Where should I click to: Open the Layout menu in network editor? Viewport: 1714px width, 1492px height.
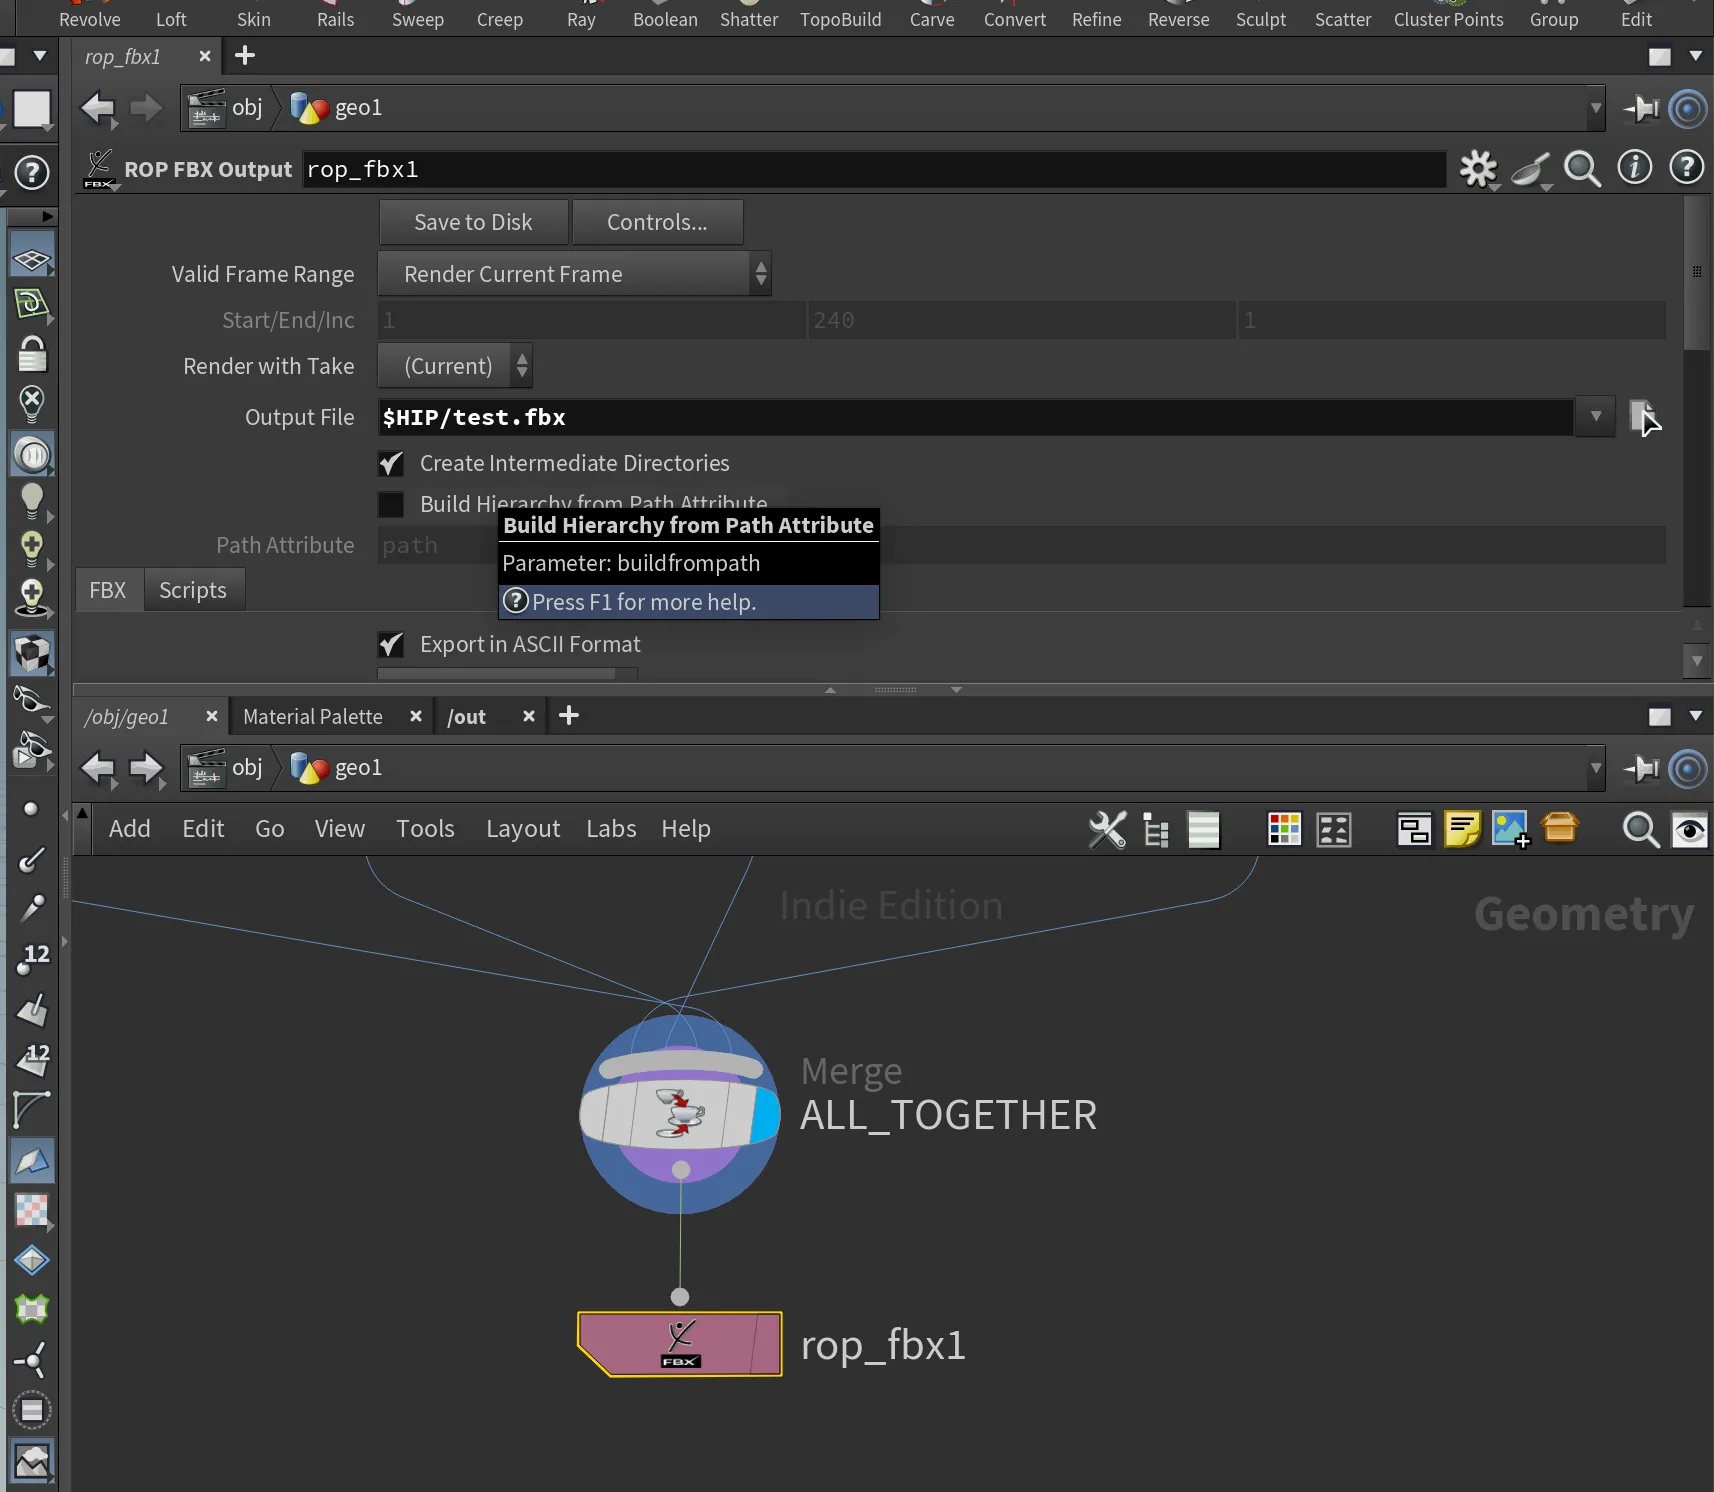pos(522,829)
